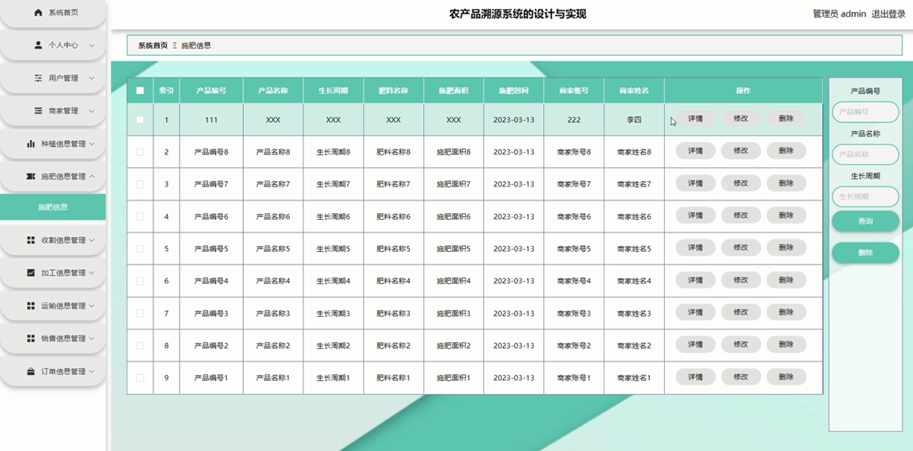The image size is (913, 451).
Task: Expand the 订单信息管理 menu chevron
Action: 91,371
